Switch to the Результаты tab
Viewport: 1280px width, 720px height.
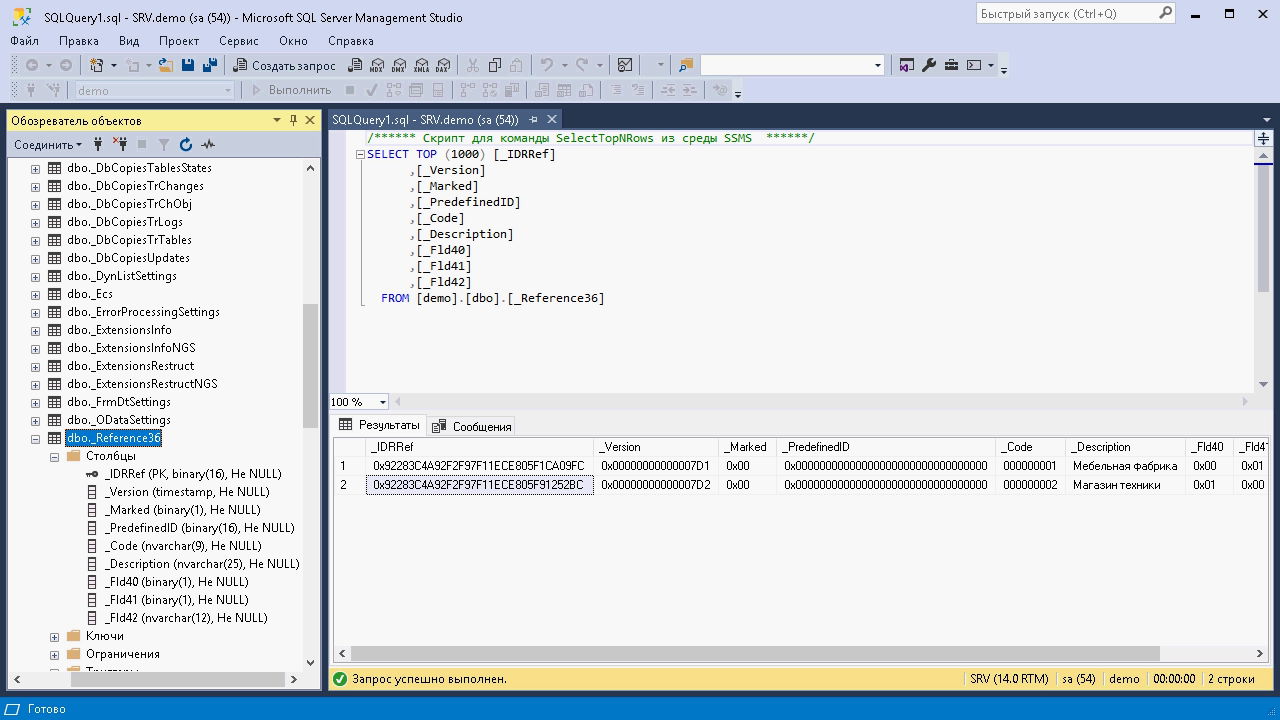point(379,425)
